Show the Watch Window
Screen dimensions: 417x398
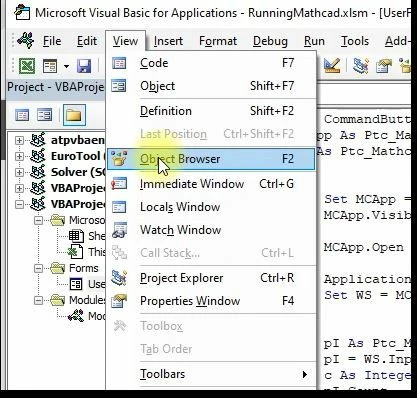(x=211, y=230)
